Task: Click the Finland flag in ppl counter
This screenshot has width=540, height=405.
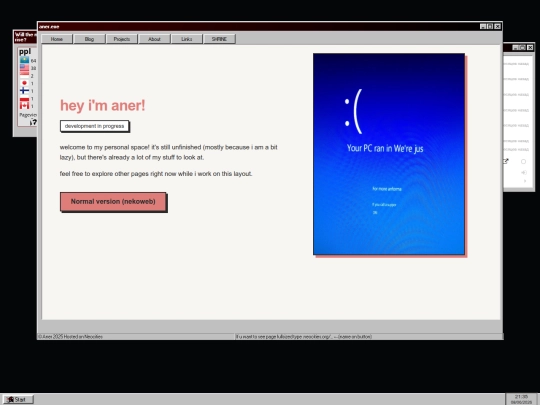Action: tap(24, 91)
